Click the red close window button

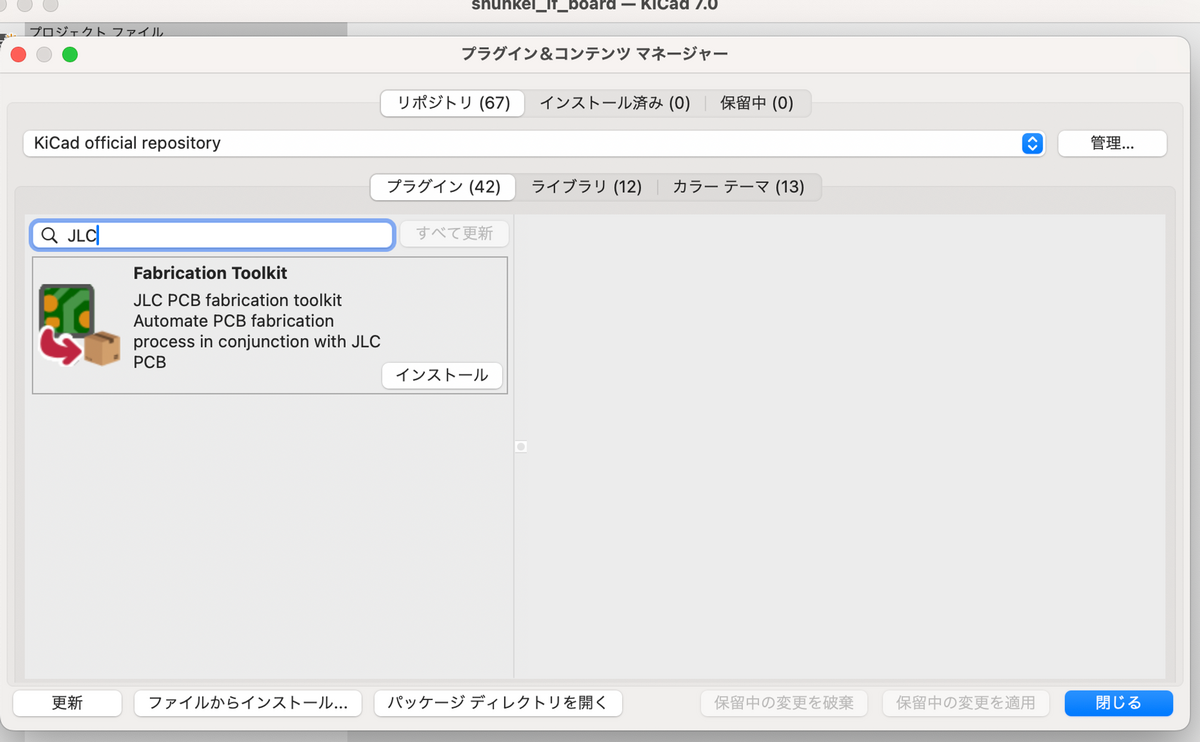tap(18, 54)
